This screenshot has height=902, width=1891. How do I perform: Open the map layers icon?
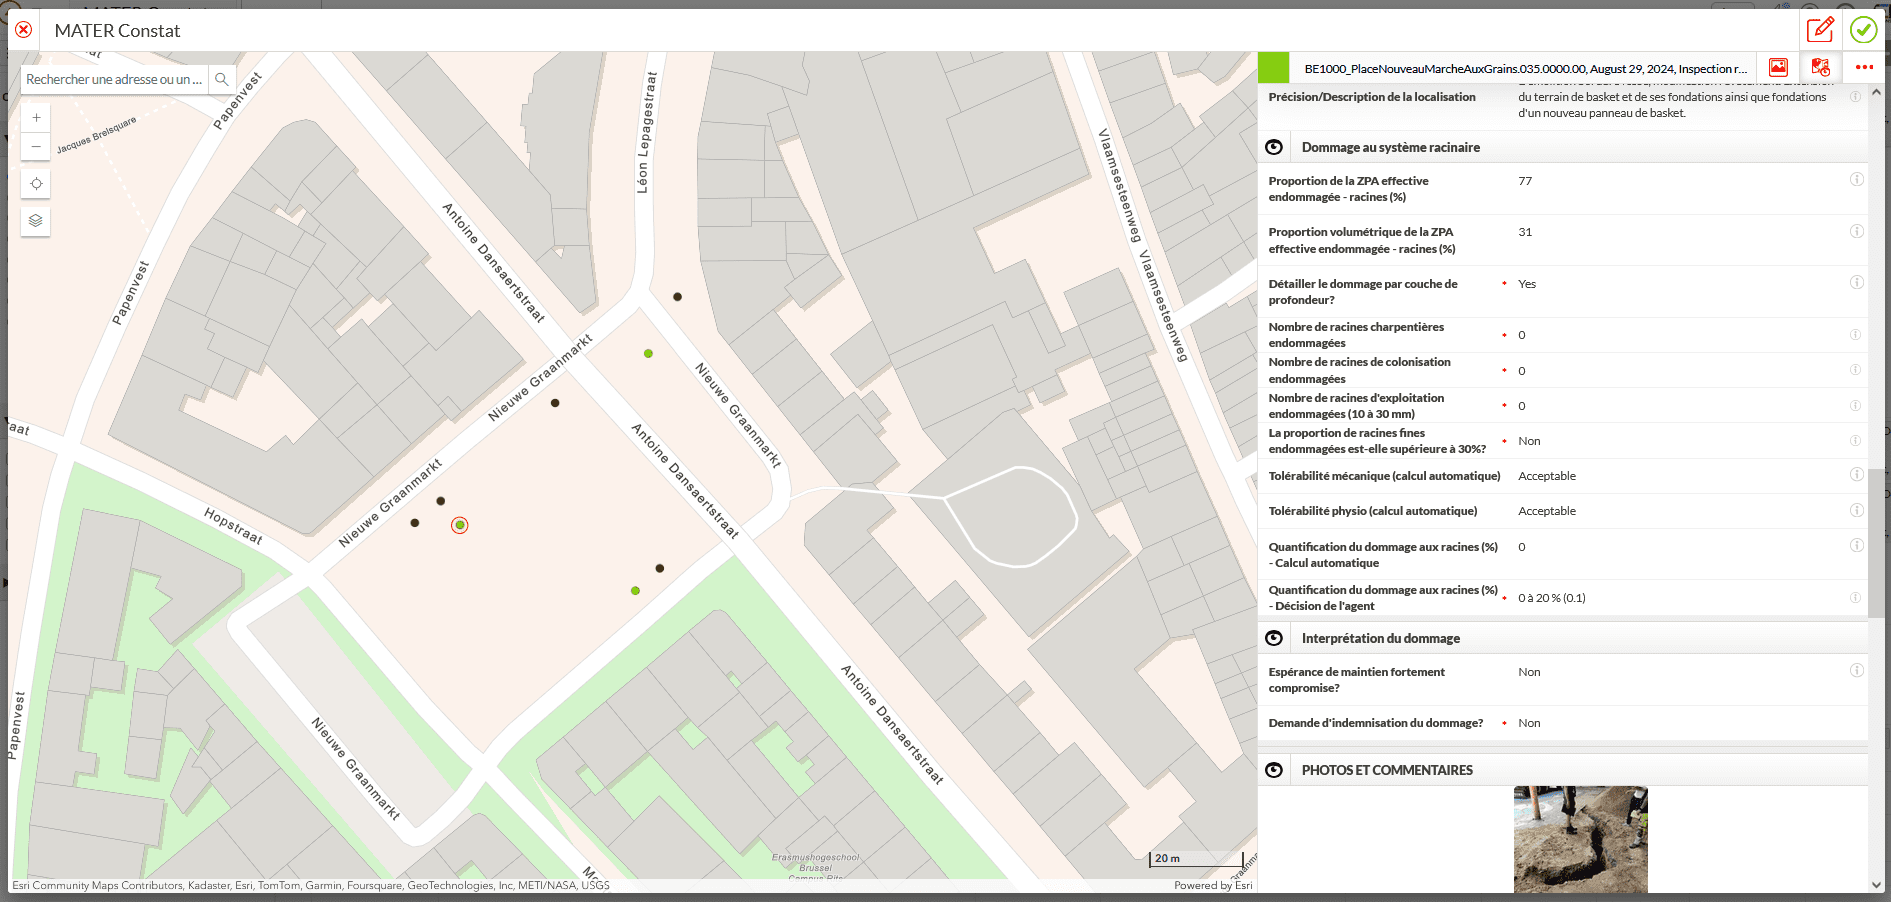[x=36, y=221]
